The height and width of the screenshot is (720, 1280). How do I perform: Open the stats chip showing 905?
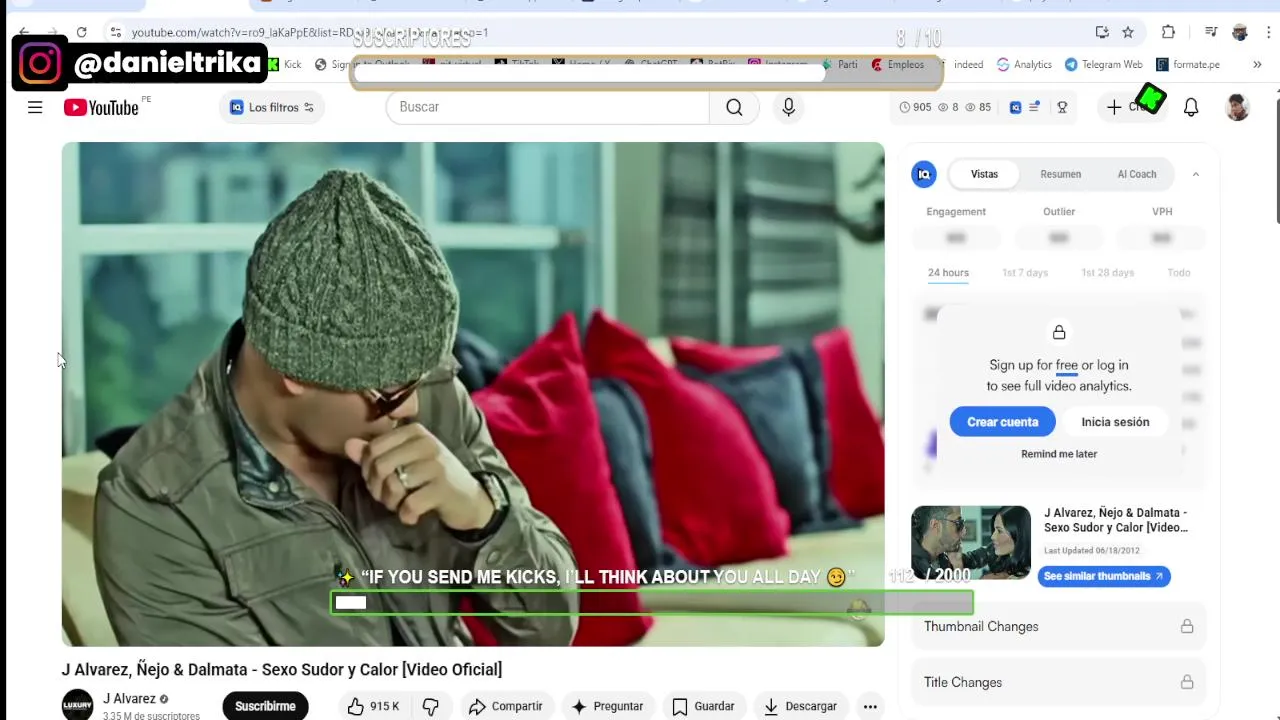point(915,107)
